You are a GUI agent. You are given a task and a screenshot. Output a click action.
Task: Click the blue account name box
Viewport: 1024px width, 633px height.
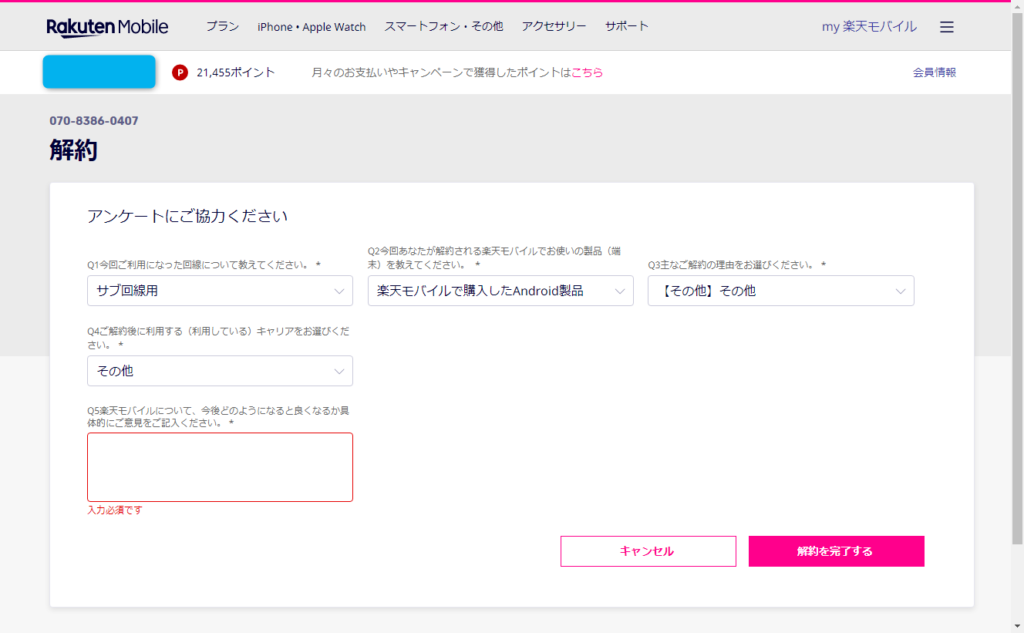(x=99, y=72)
